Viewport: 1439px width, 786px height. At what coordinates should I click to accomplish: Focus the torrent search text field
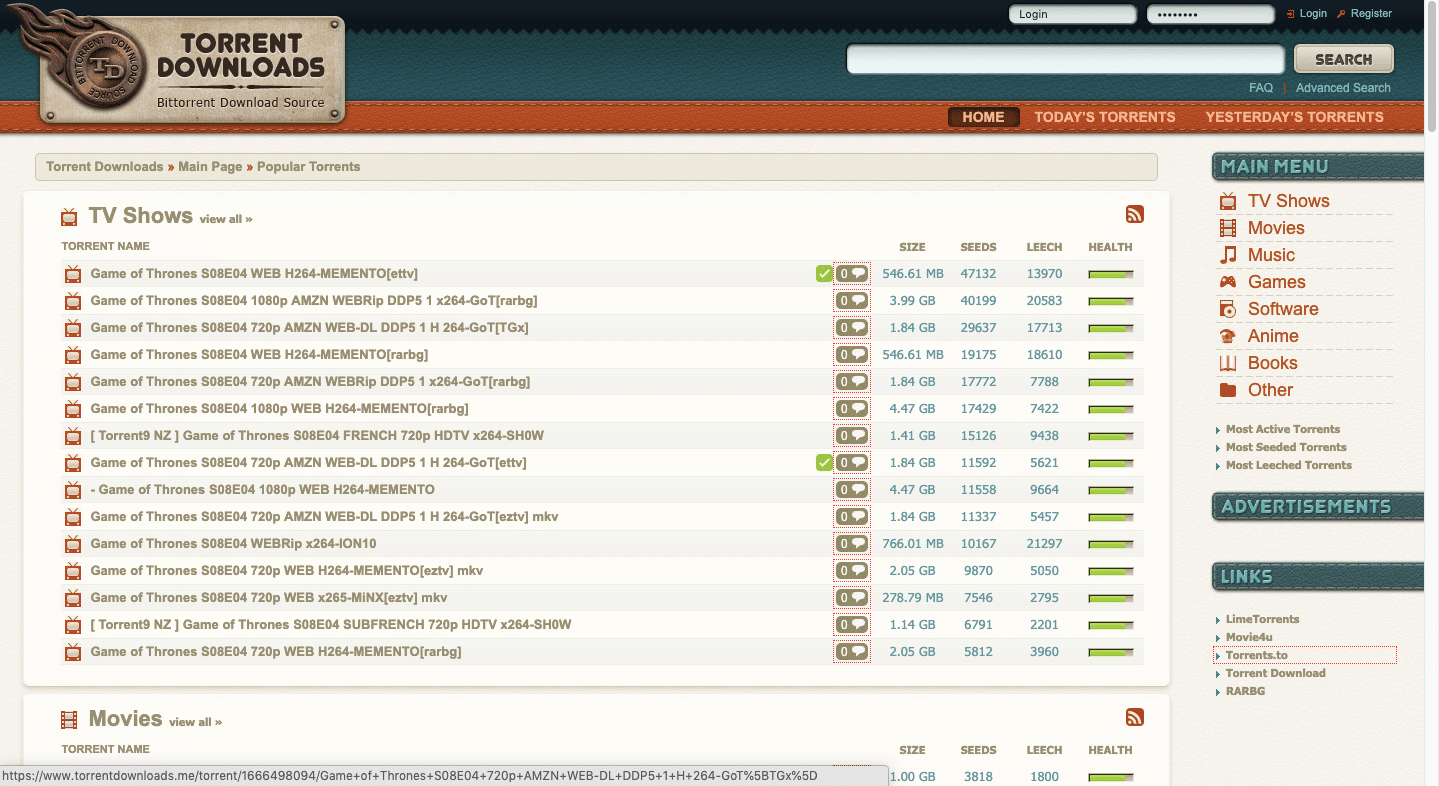[1065, 59]
